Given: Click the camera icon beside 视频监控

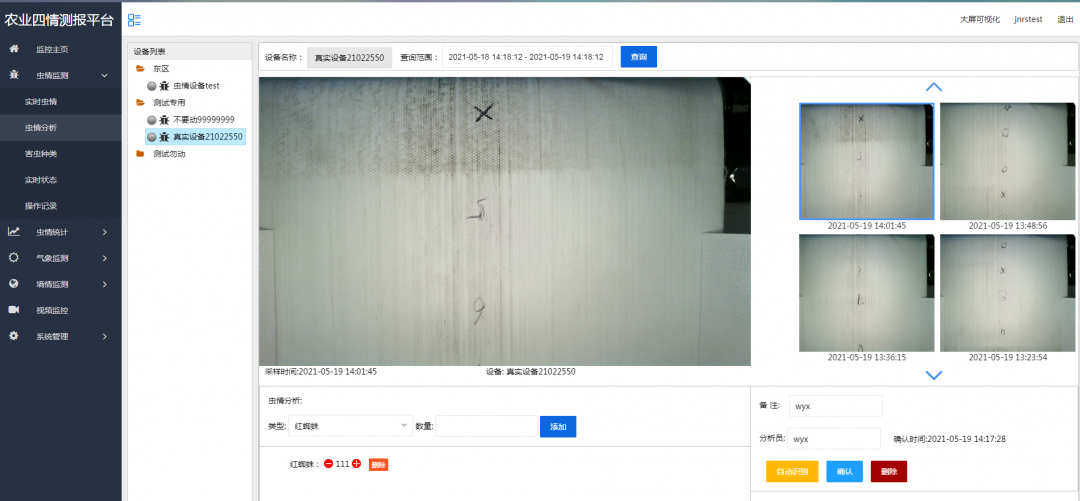Looking at the screenshot, I should [14, 310].
